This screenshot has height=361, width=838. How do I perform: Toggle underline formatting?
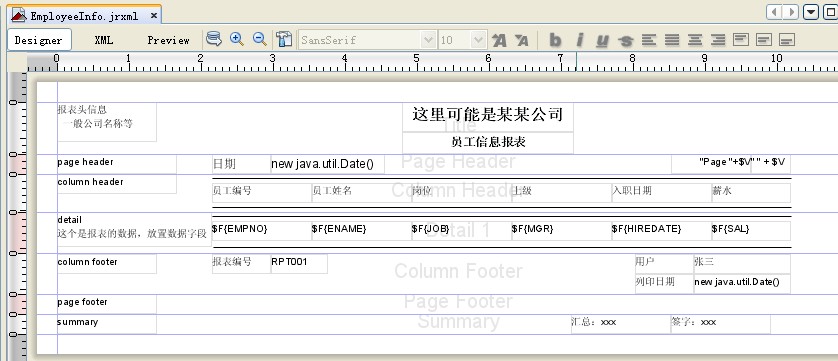602,40
